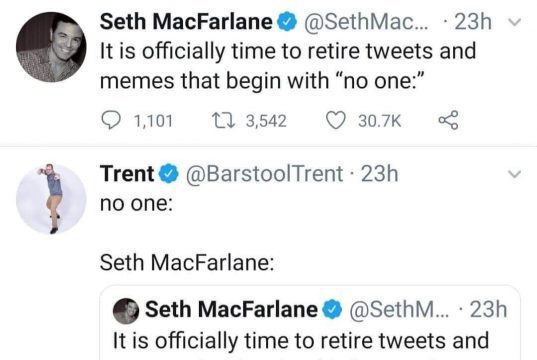Tap verified badge next to Trent
Screen dimensions: 537x360
click(169, 174)
